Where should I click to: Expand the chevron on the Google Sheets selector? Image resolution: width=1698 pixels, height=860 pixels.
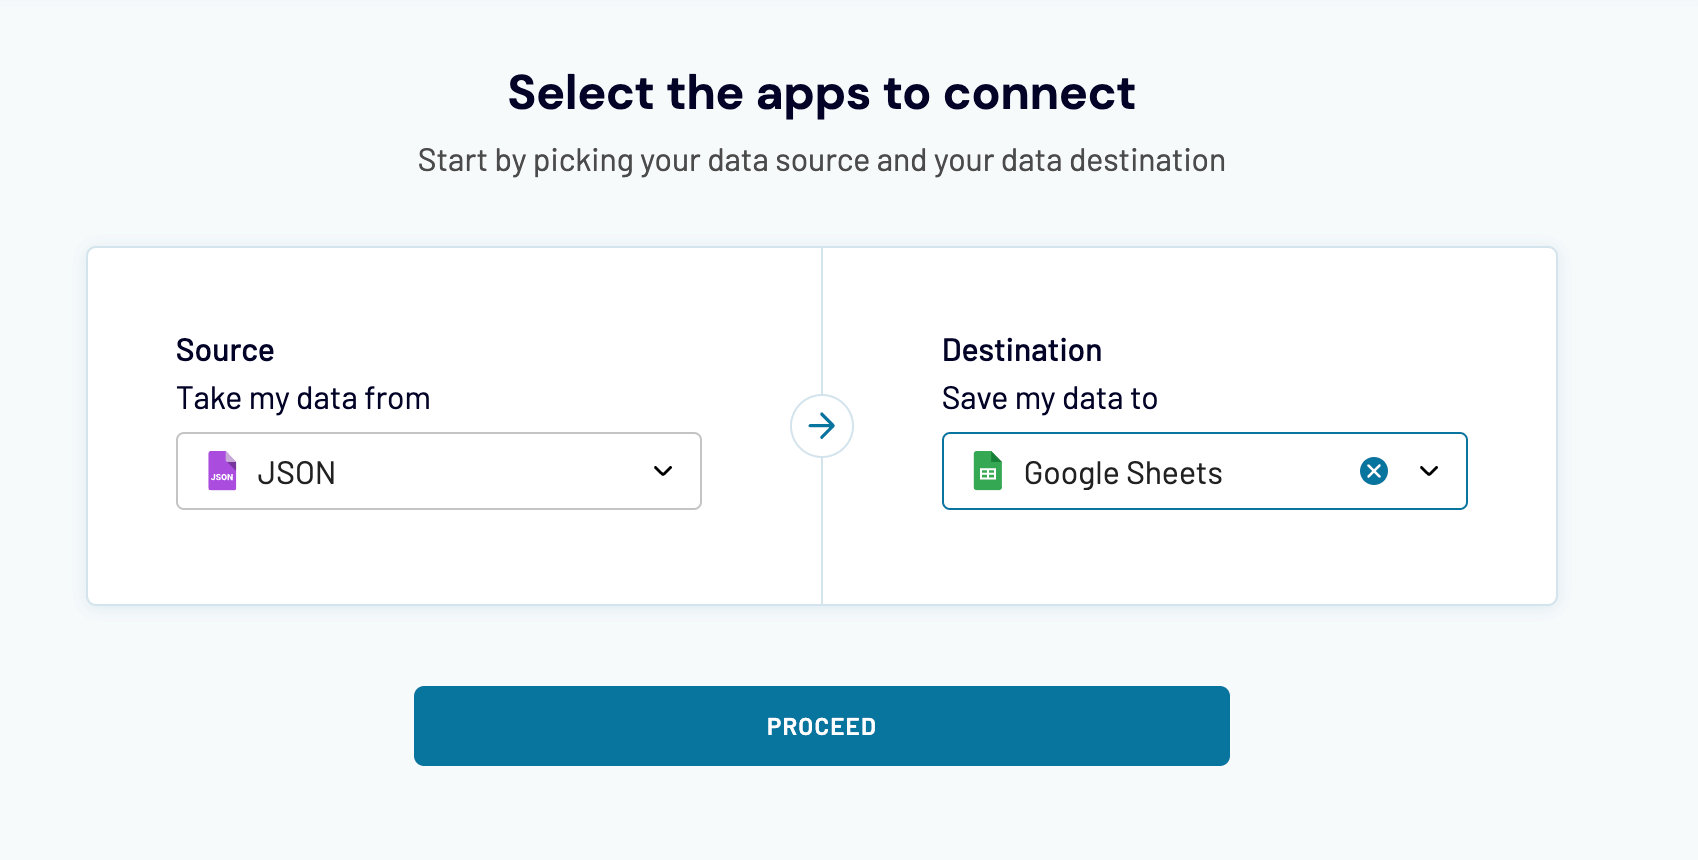(1428, 471)
